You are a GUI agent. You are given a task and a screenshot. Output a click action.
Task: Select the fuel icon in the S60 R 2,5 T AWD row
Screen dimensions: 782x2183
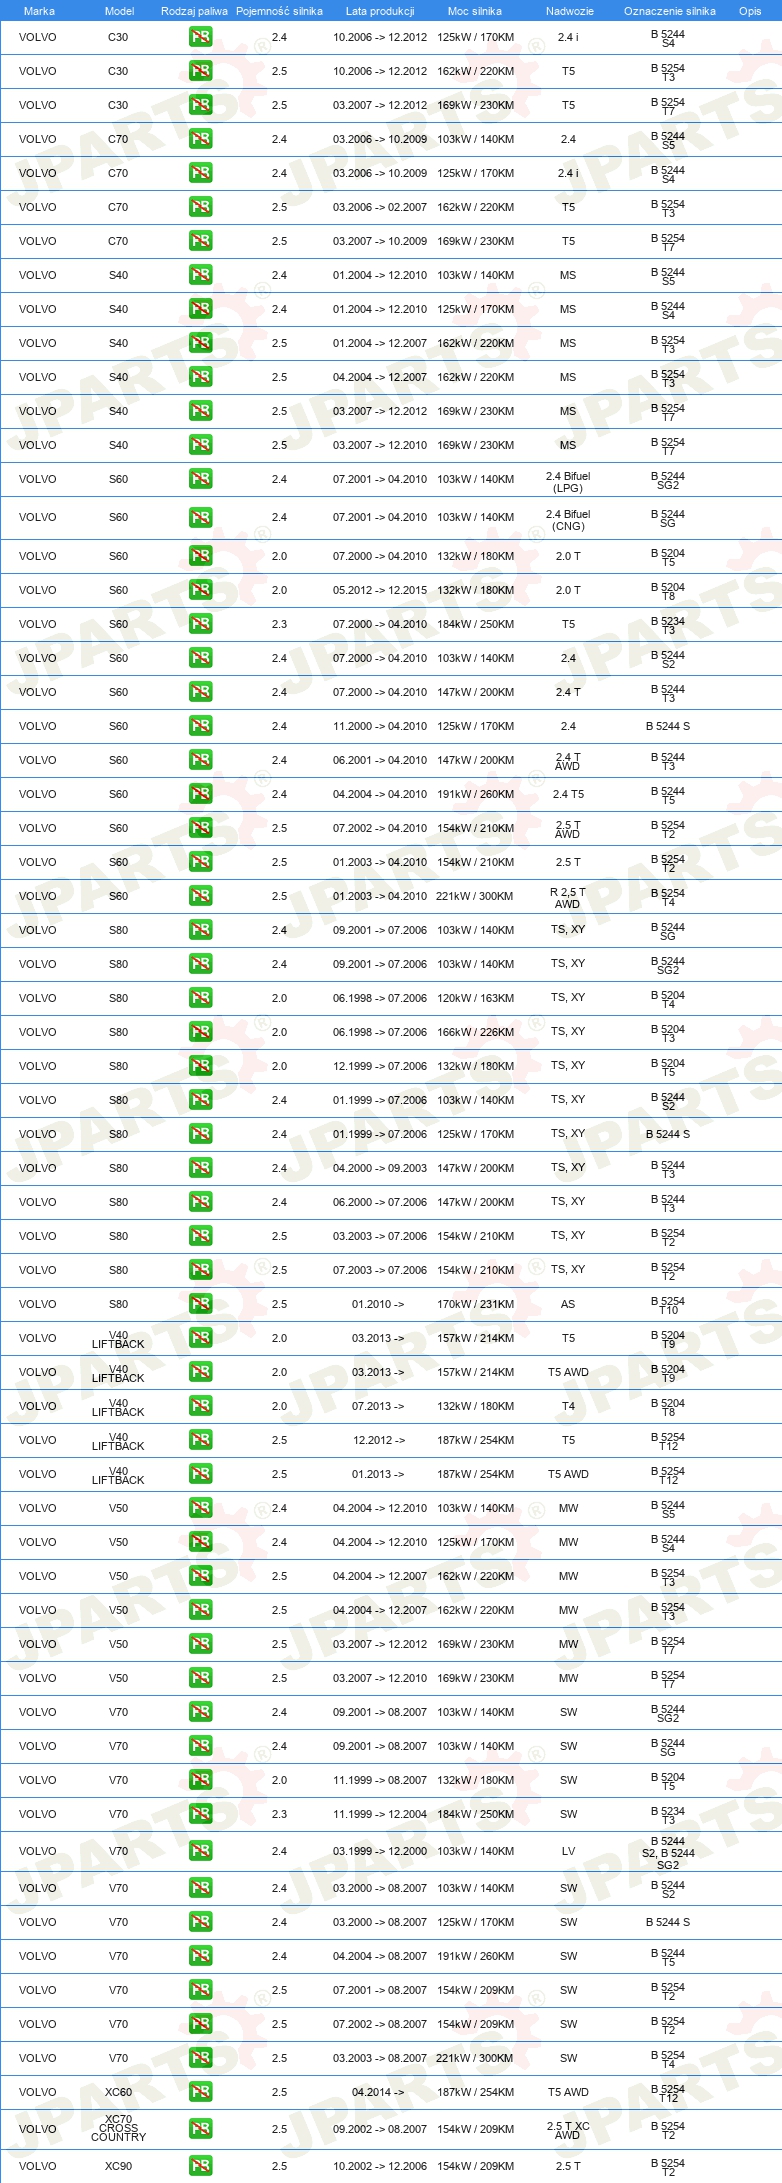click(200, 896)
